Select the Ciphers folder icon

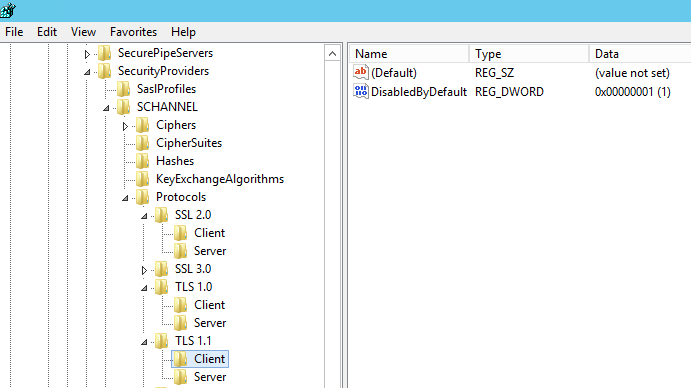142,125
